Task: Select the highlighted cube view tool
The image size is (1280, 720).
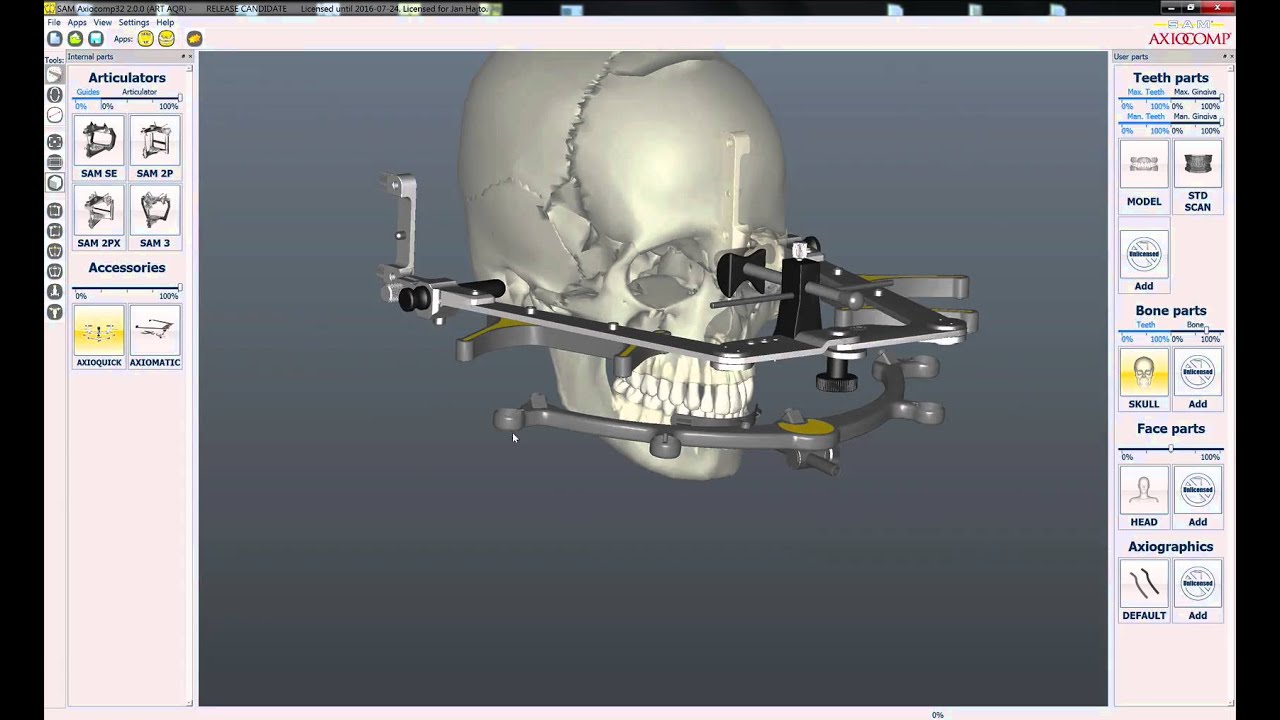Action: tap(55, 183)
